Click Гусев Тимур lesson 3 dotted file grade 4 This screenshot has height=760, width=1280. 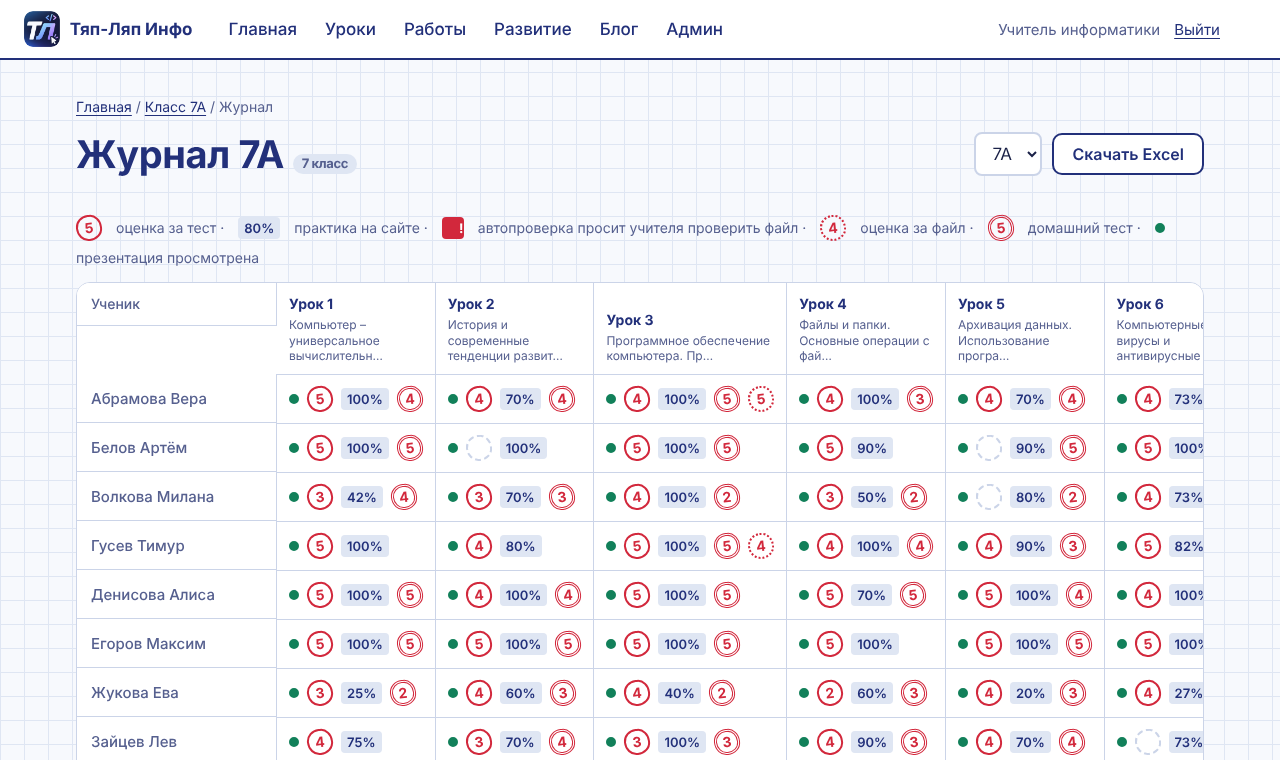point(761,546)
